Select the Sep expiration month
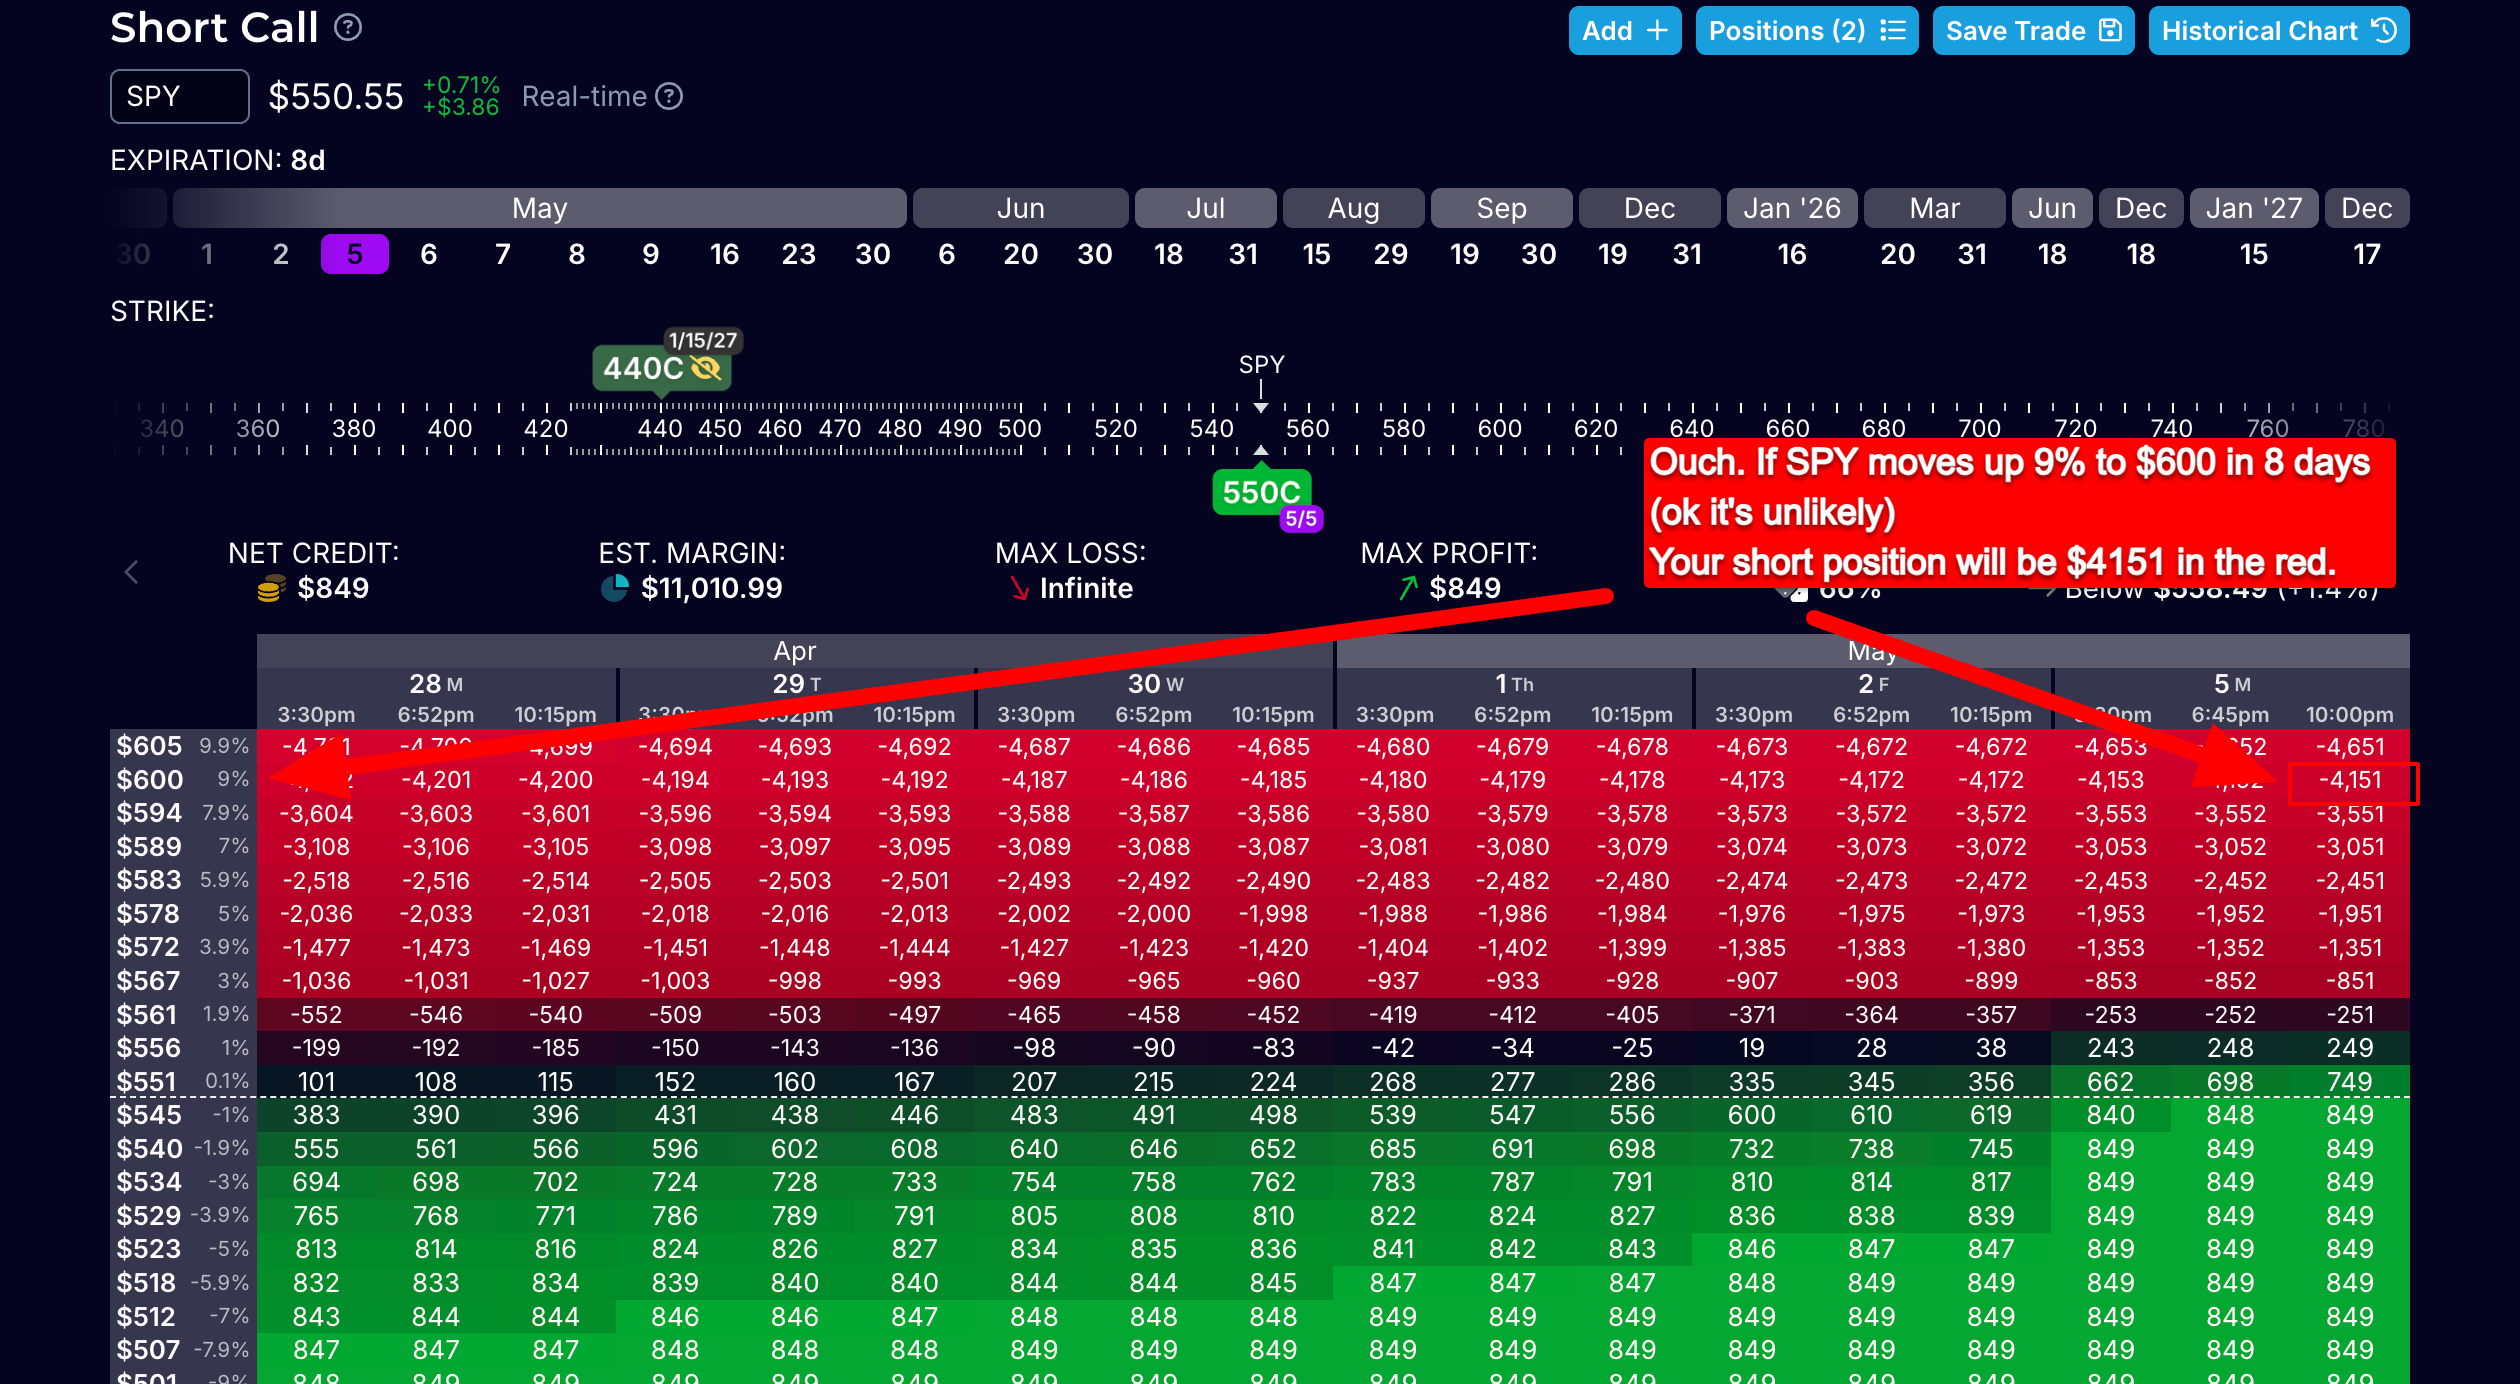This screenshot has width=2520, height=1384. pos(1501,208)
